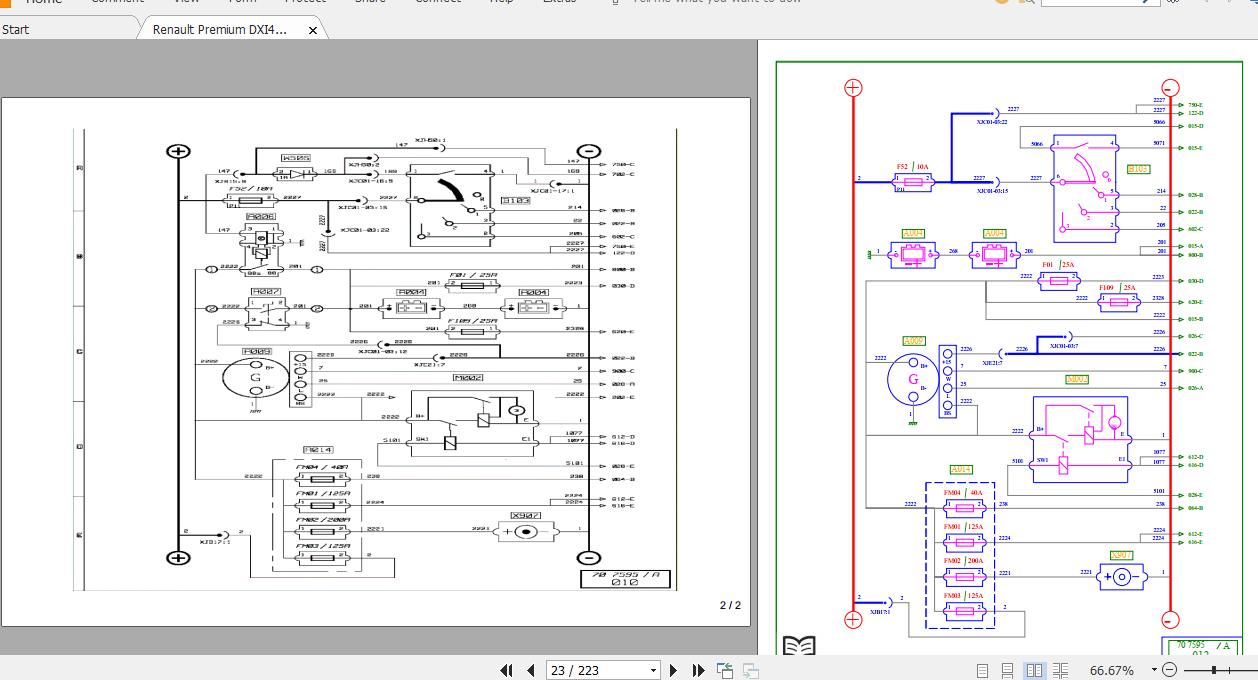Switch to the Start tab
This screenshot has height=680, width=1258.
16,29
